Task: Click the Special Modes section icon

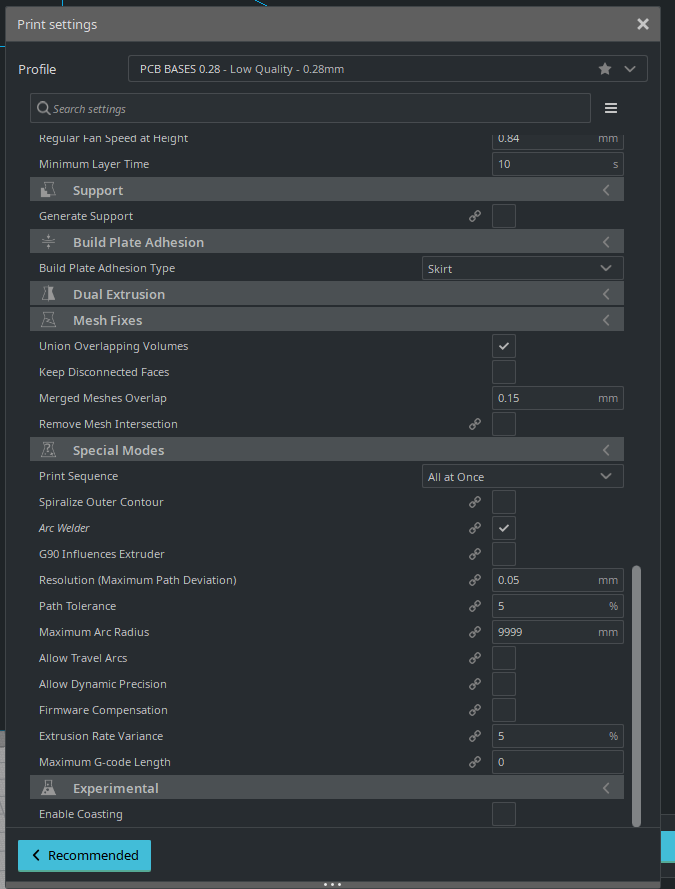Action: (x=48, y=449)
